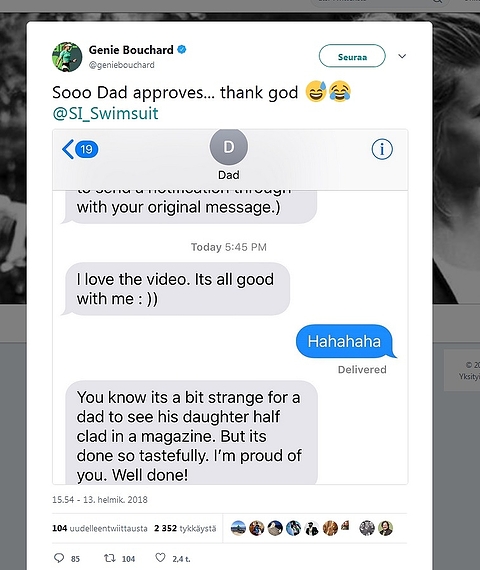Screen dimensions: 480x570
Task: Expand the tweet options chevron menu
Action: tap(402, 56)
